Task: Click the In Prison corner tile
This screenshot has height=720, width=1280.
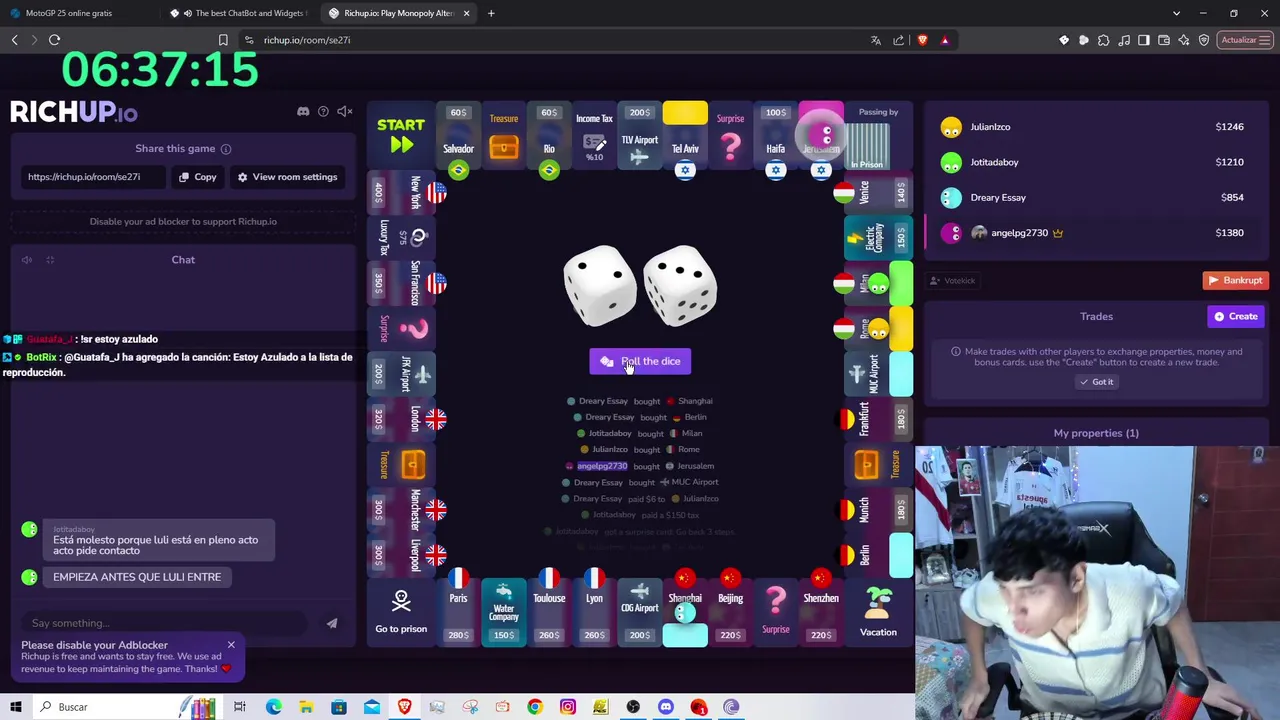Action: [878, 137]
